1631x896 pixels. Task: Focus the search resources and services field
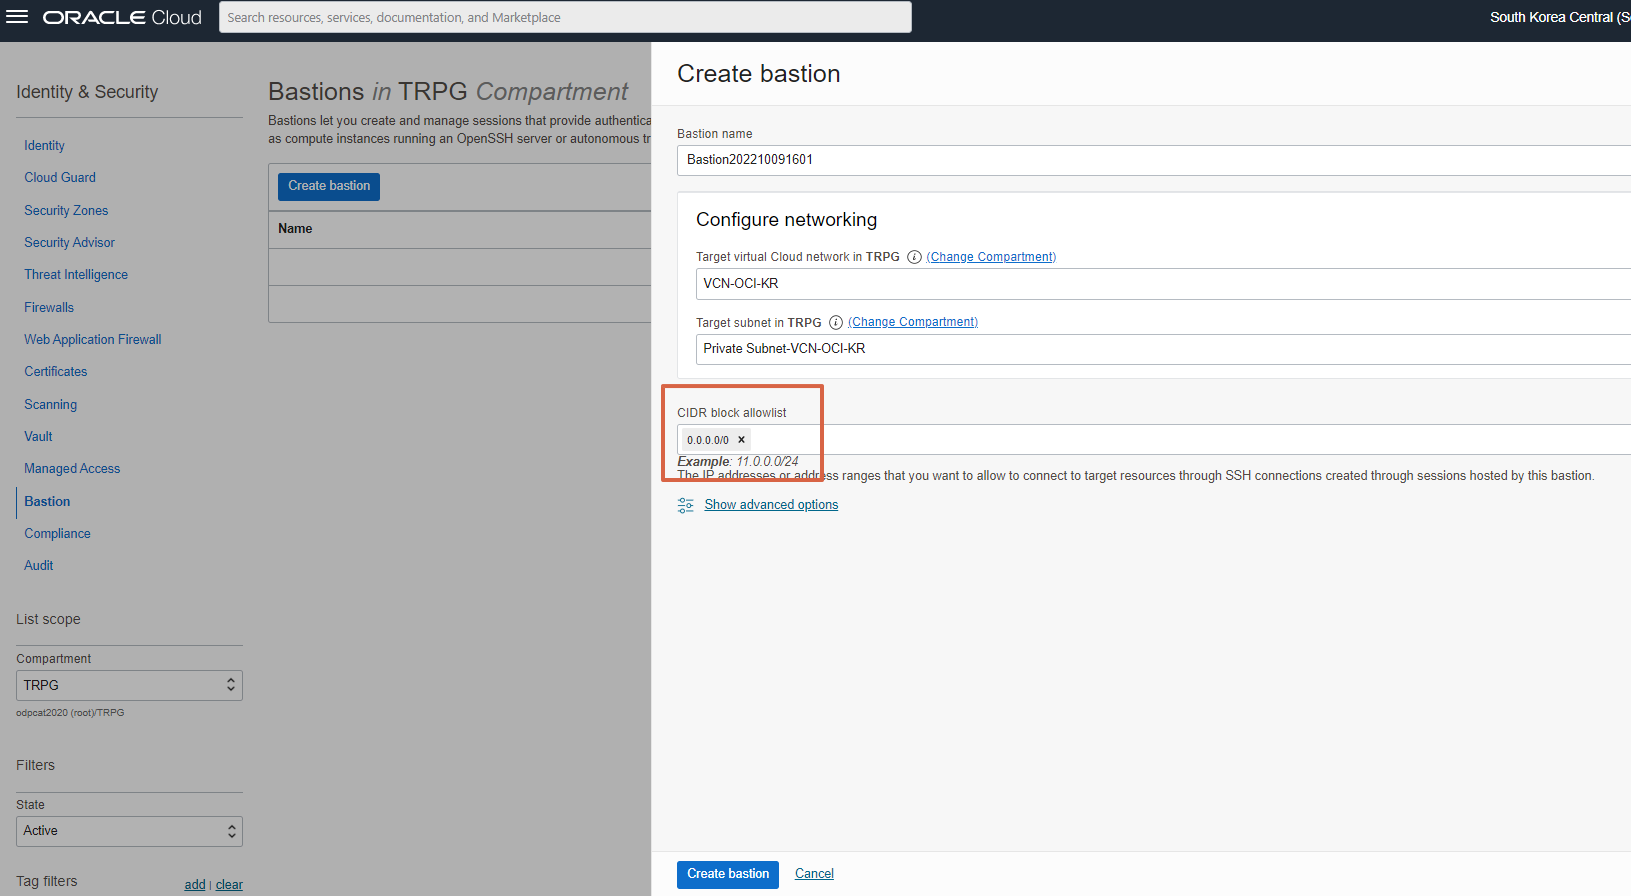coord(565,17)
